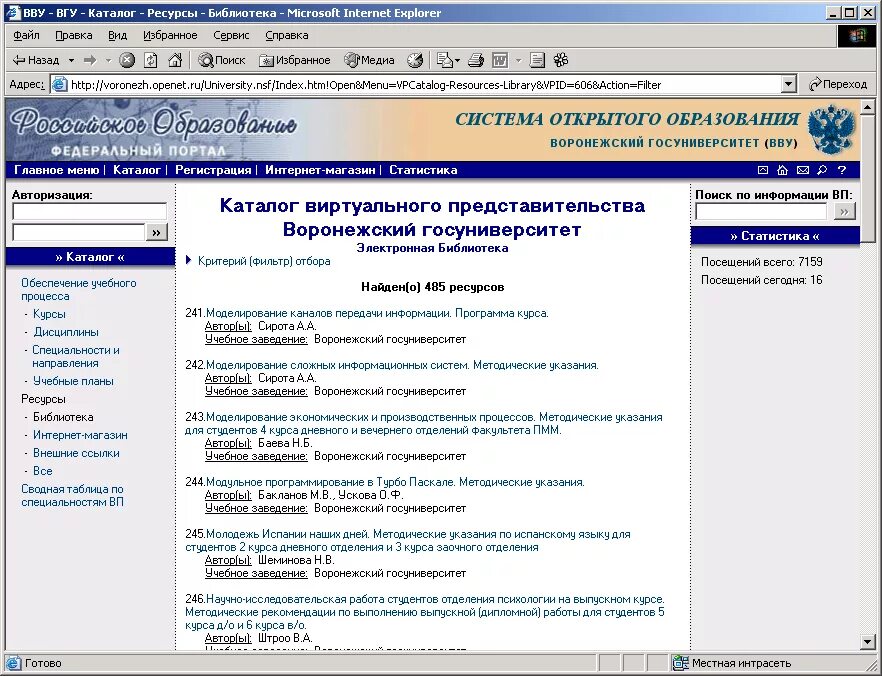This screenshot has width=882, height=676.
Task: Open the Справка menu
Action: pos(287,35)
